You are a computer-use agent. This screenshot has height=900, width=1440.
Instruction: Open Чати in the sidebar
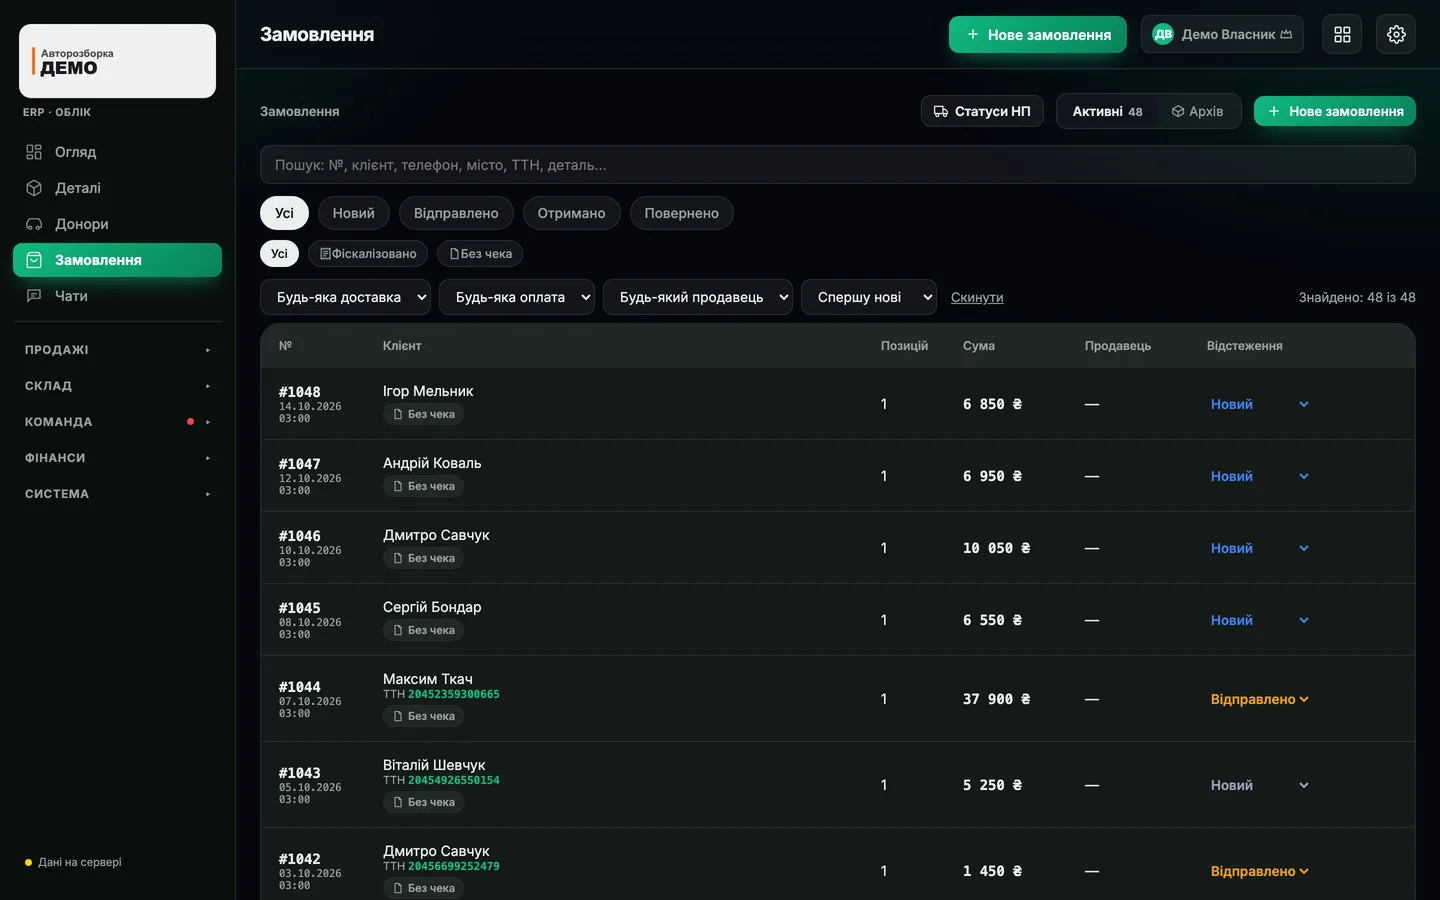(x=117, y=296)
